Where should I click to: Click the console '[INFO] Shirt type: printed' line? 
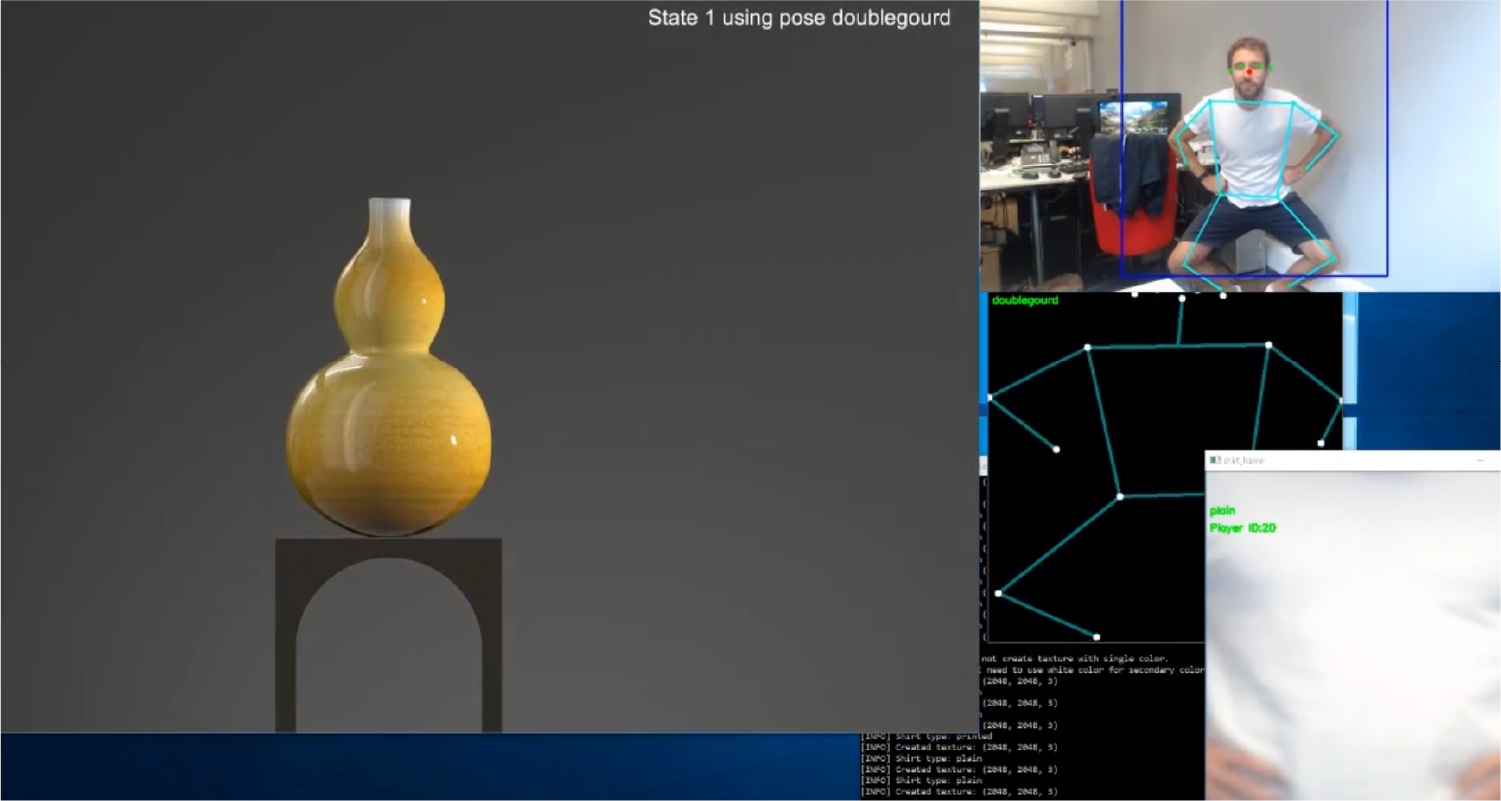click(x=927, y=736)
